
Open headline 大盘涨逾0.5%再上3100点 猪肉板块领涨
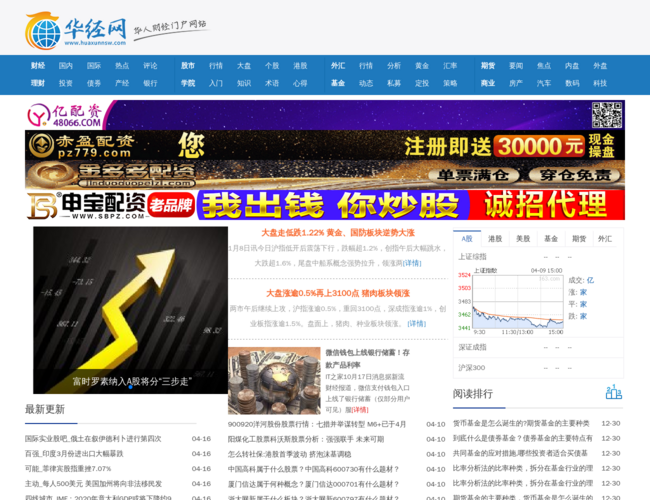click(338, 293)
